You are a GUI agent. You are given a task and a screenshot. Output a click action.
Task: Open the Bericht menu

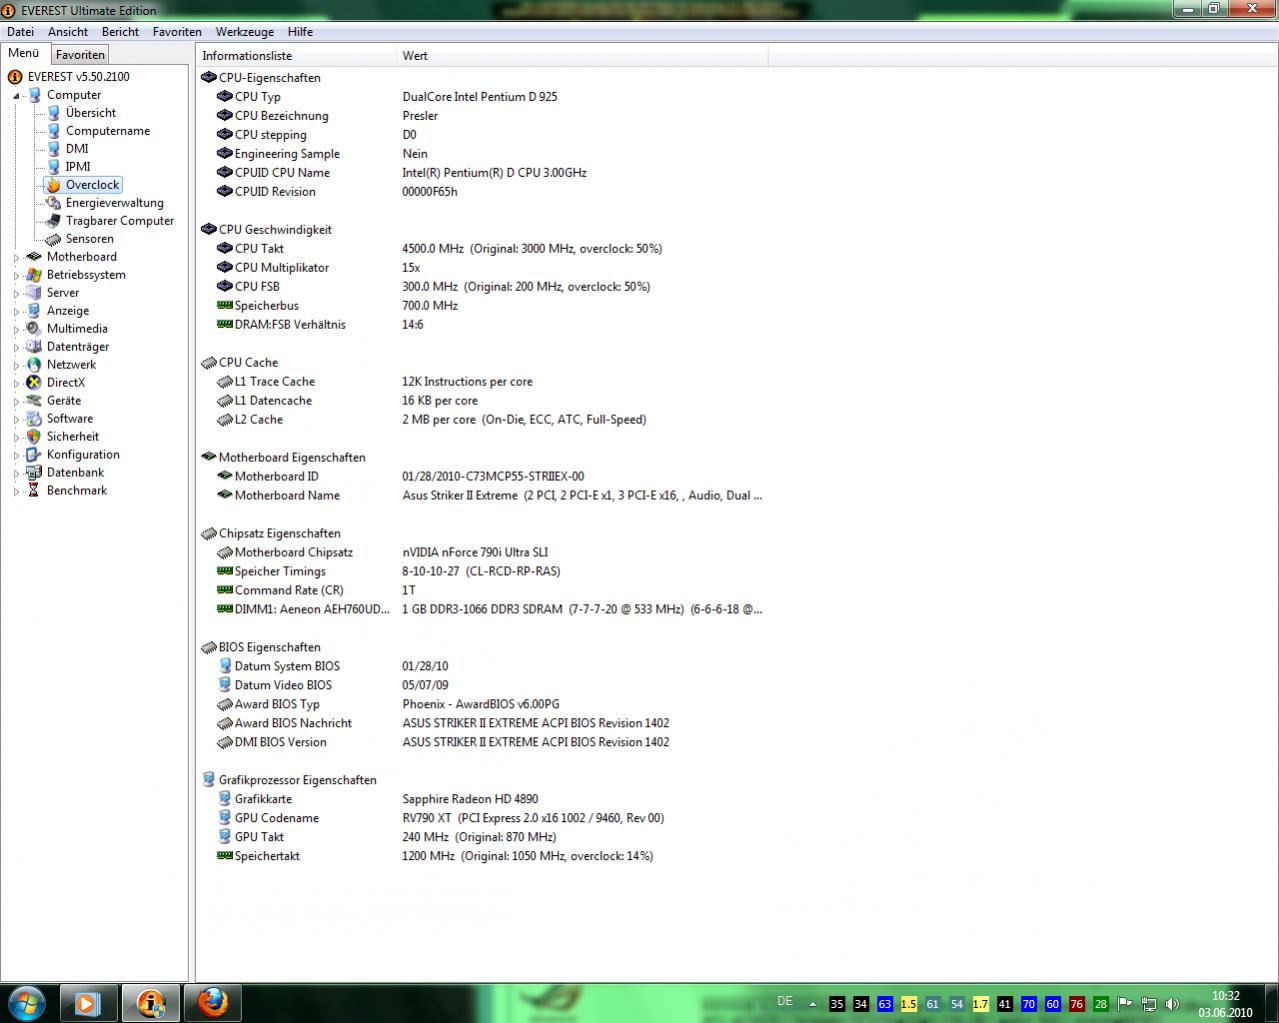tap(120, 31)
